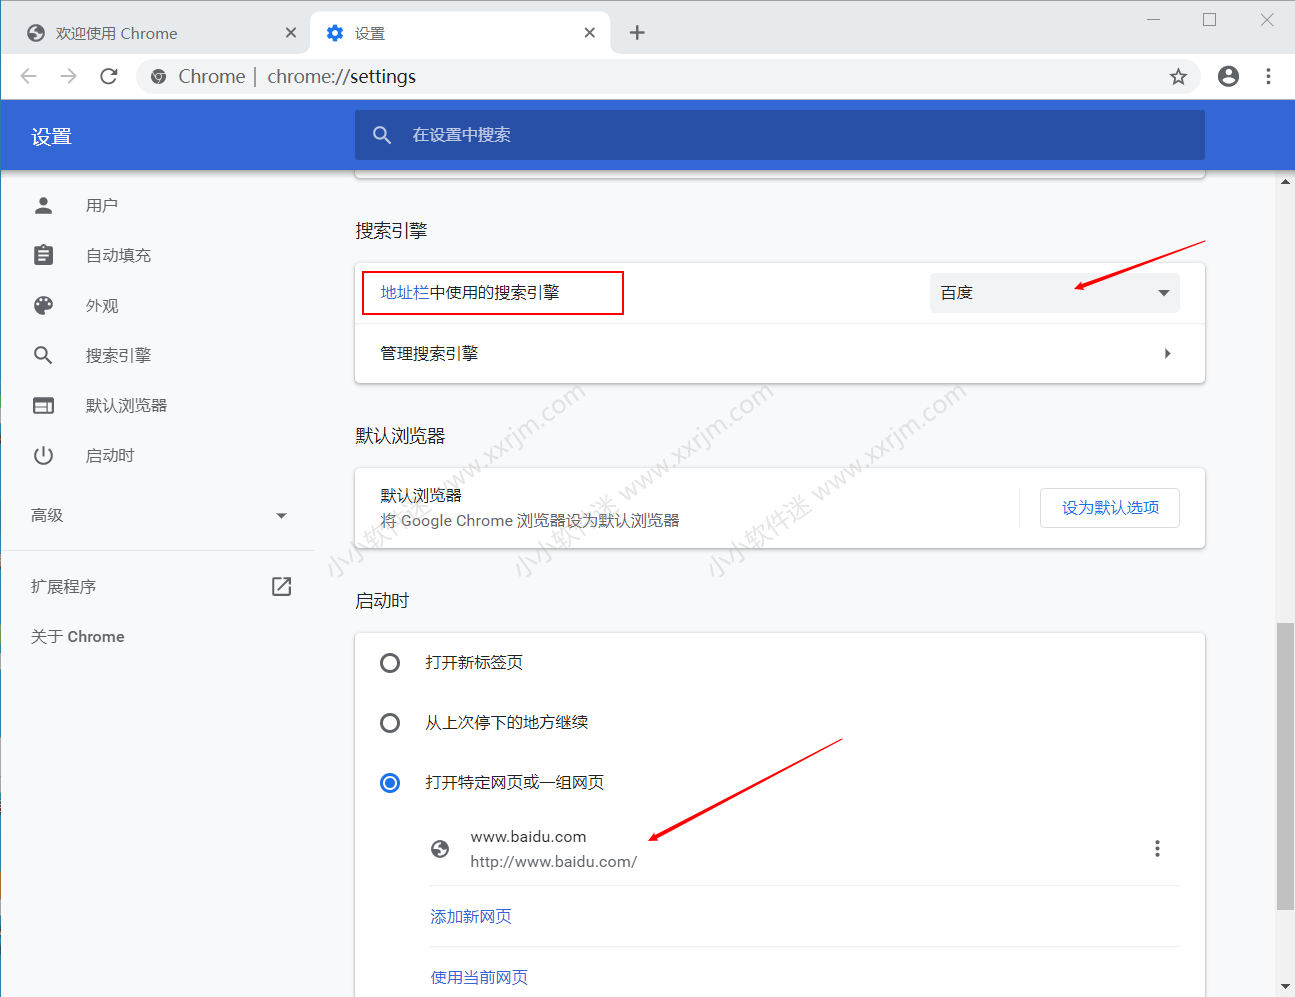This screenshot has width=1295, height=997.
Task: Click the http://www.baidu.com/ URL text
Action: click(x=554, y=862)
